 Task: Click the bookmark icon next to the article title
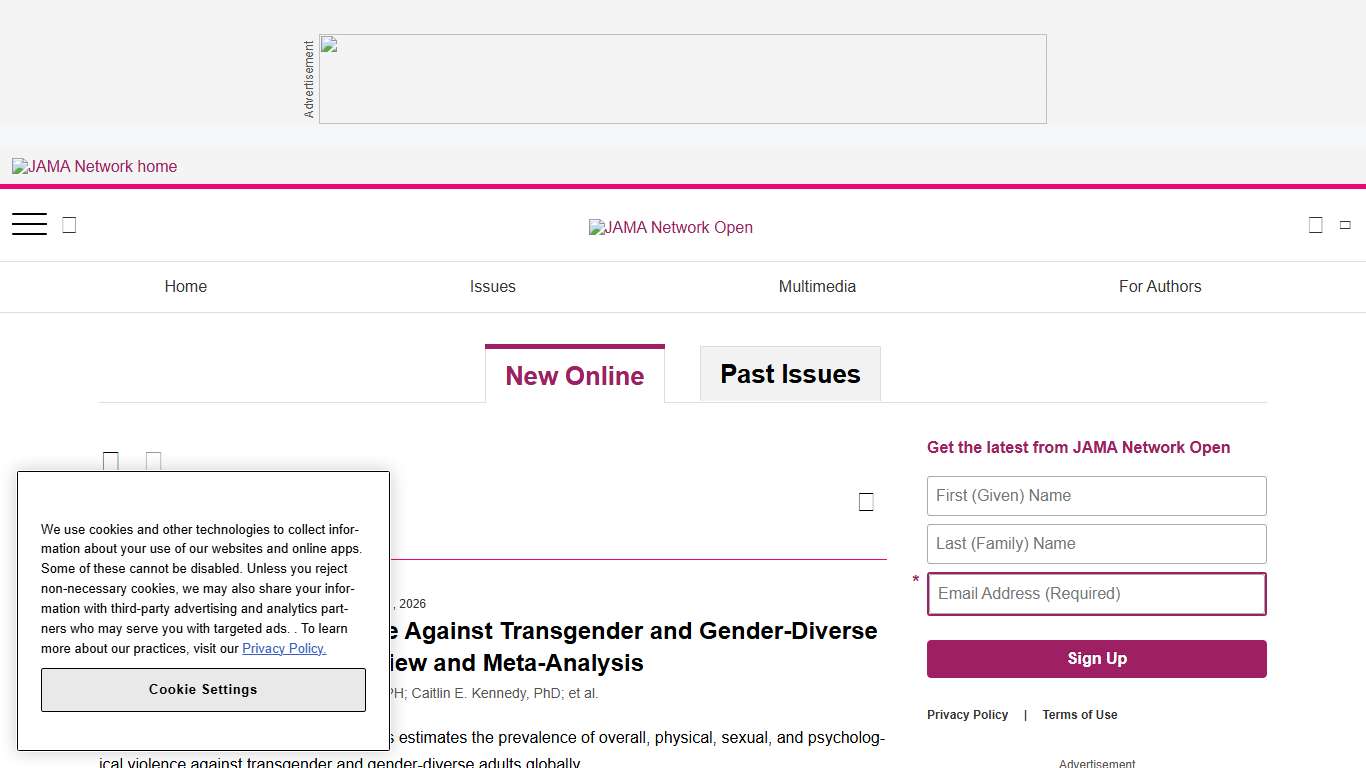tap(866, 501)
